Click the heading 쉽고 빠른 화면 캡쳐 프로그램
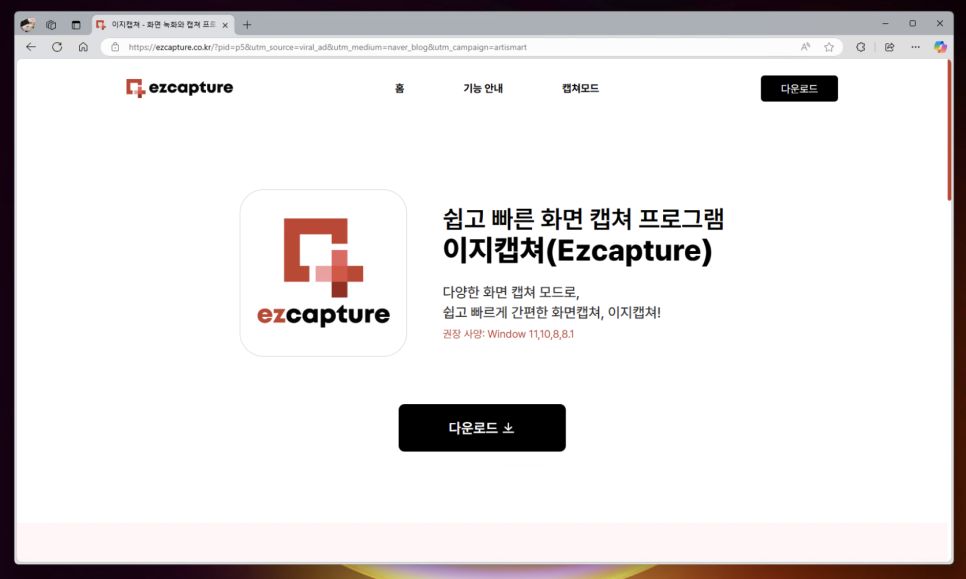 pos(583,219)
